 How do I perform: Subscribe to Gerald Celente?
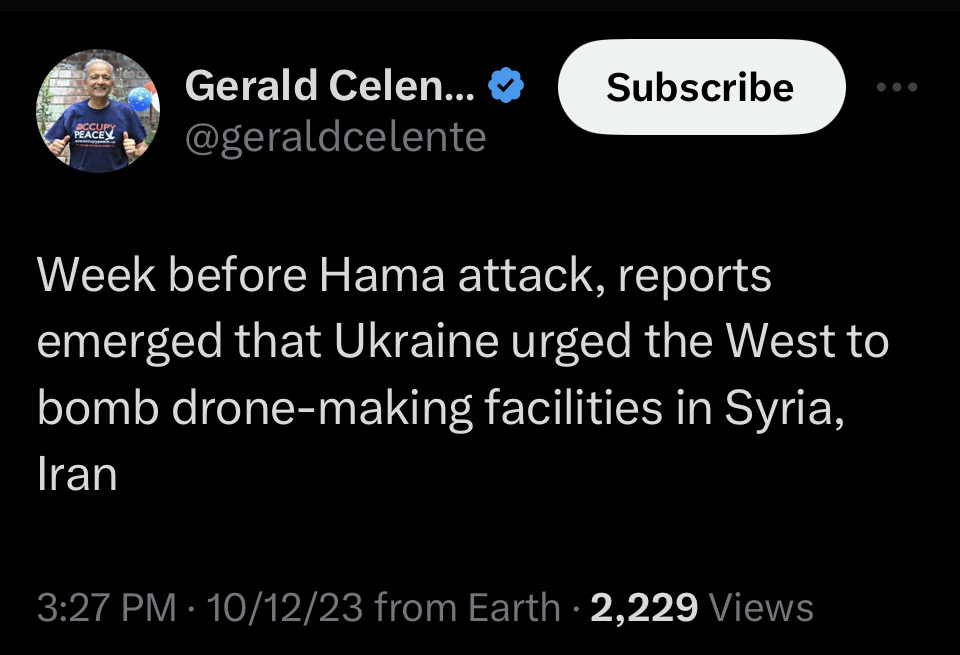pyautogui.click(x=702, y=87)
